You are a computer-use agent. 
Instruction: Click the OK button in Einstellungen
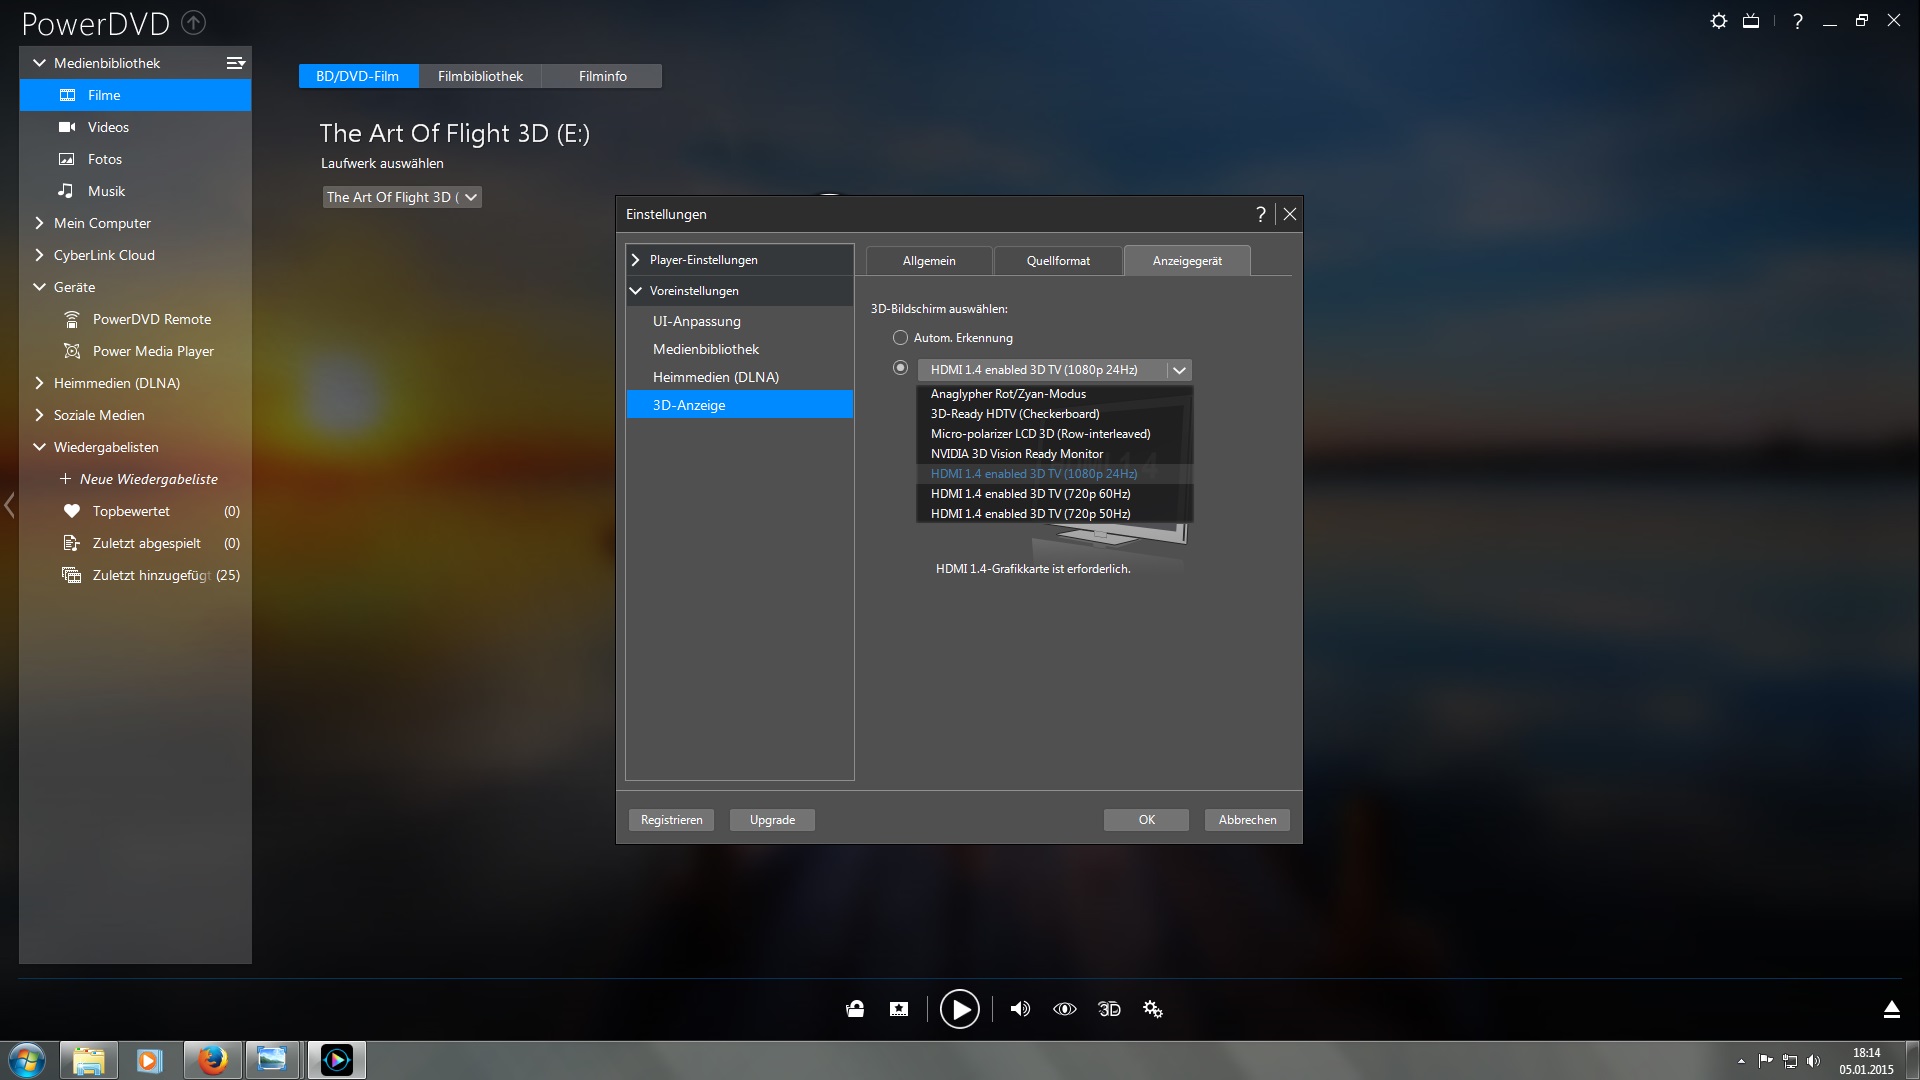(x=1146, y=820)
